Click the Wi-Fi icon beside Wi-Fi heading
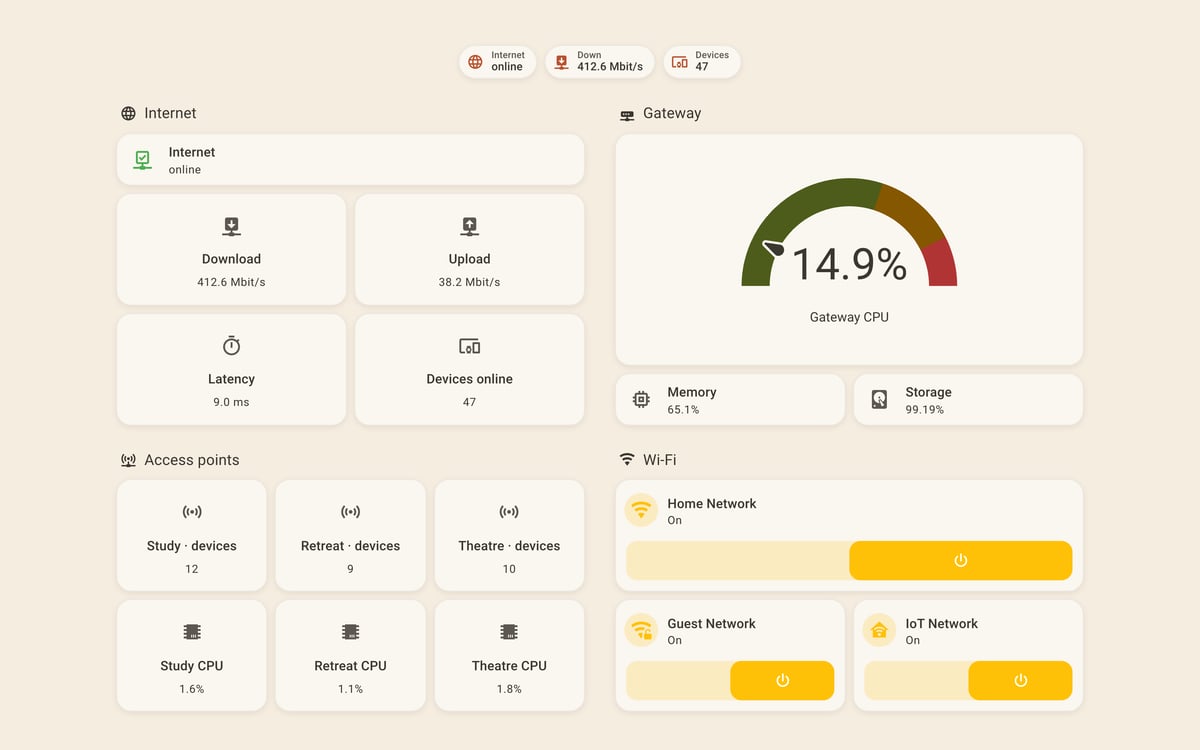The image size is (1200, 750). [x=627, y=460]
